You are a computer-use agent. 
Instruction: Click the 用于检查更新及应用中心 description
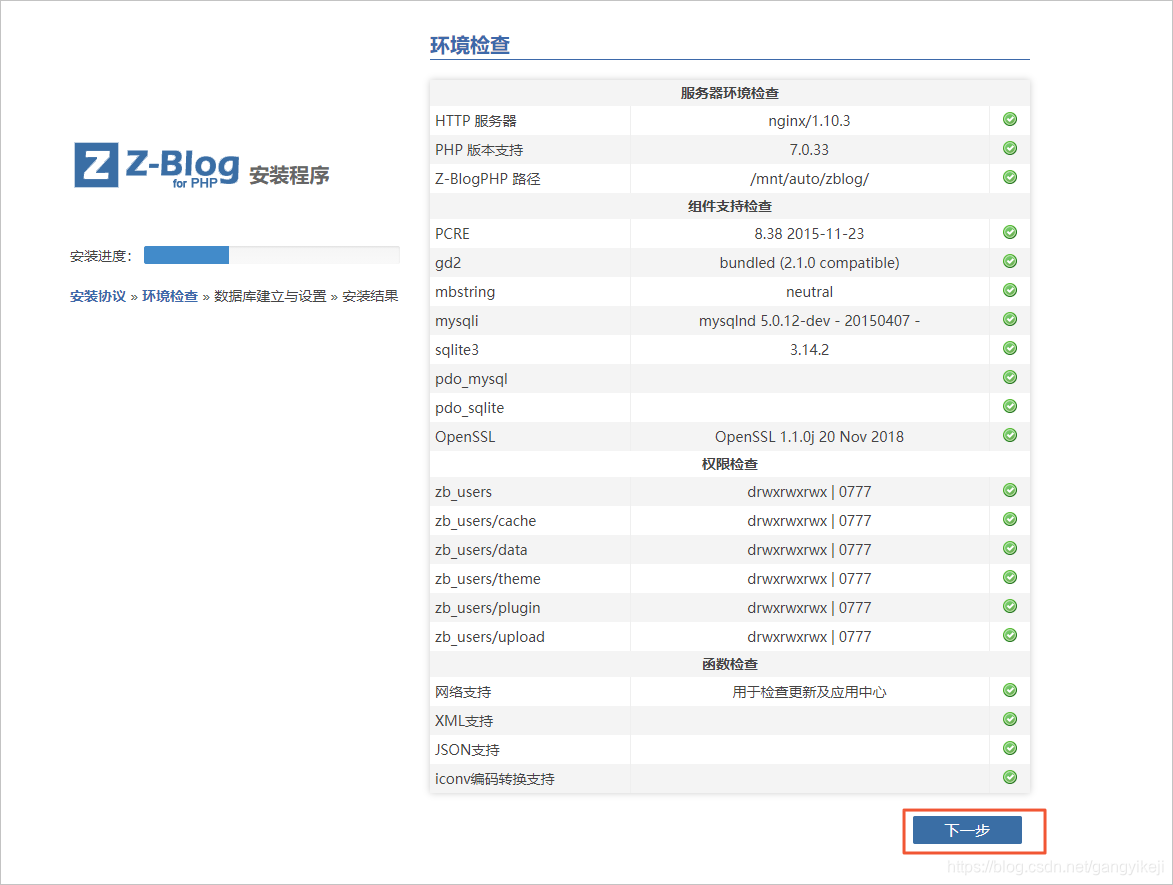click(809, 692)
